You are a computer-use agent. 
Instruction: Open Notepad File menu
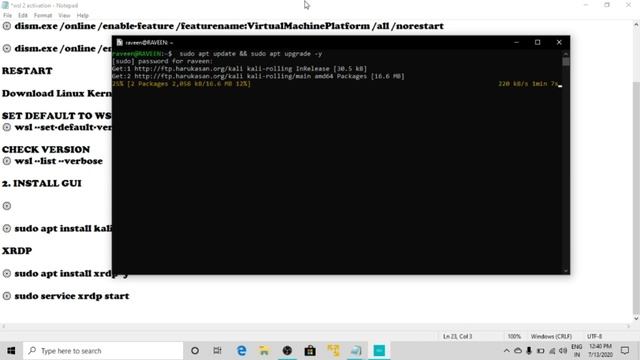(7, 16)
